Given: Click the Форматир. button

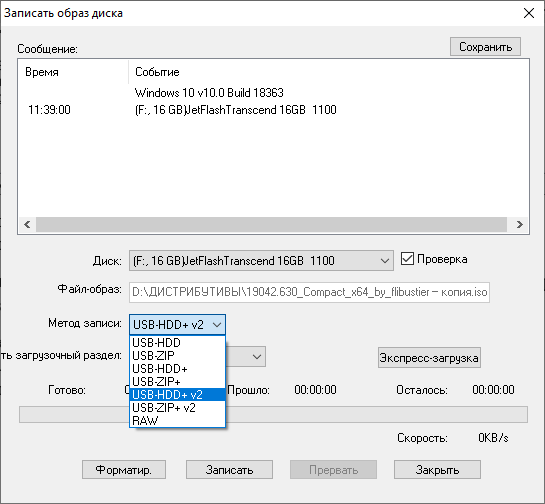Looking at the screenshot, I should point(124,470).
